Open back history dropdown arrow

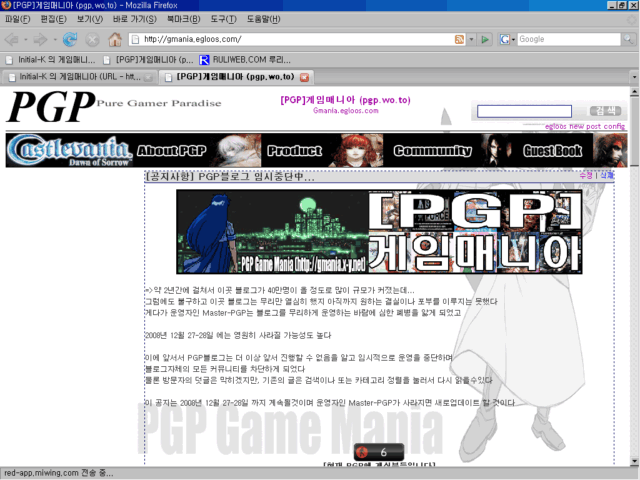[25, 40]
